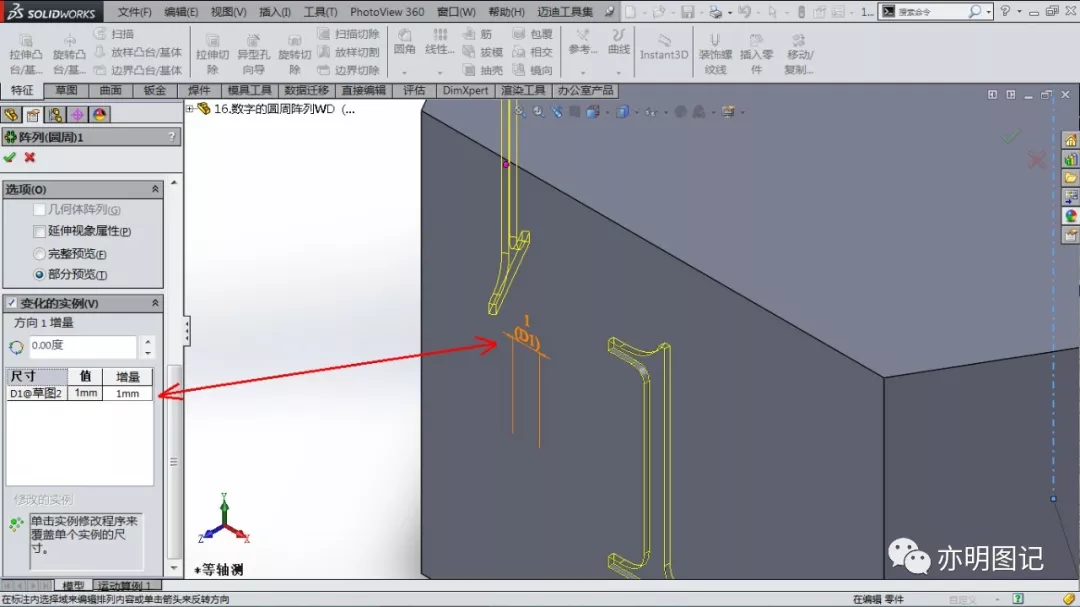Image resolution: width=1080 pixels, height=607 pixels.
Task: Select the Wrap (包覆) tool
Action: tap(532, 34)
